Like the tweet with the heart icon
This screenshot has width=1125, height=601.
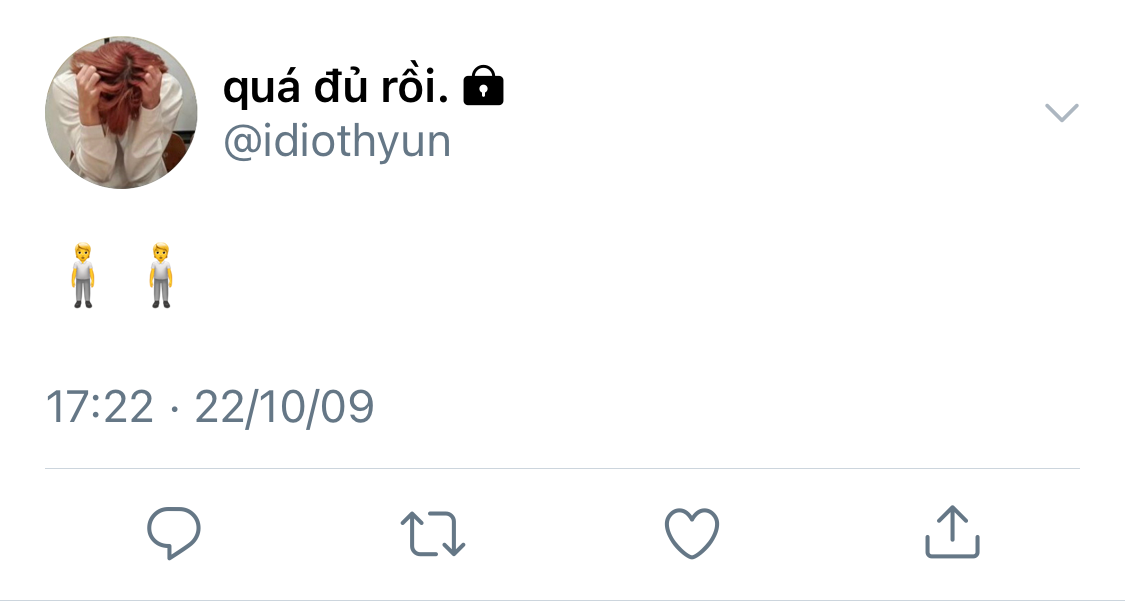692,533
